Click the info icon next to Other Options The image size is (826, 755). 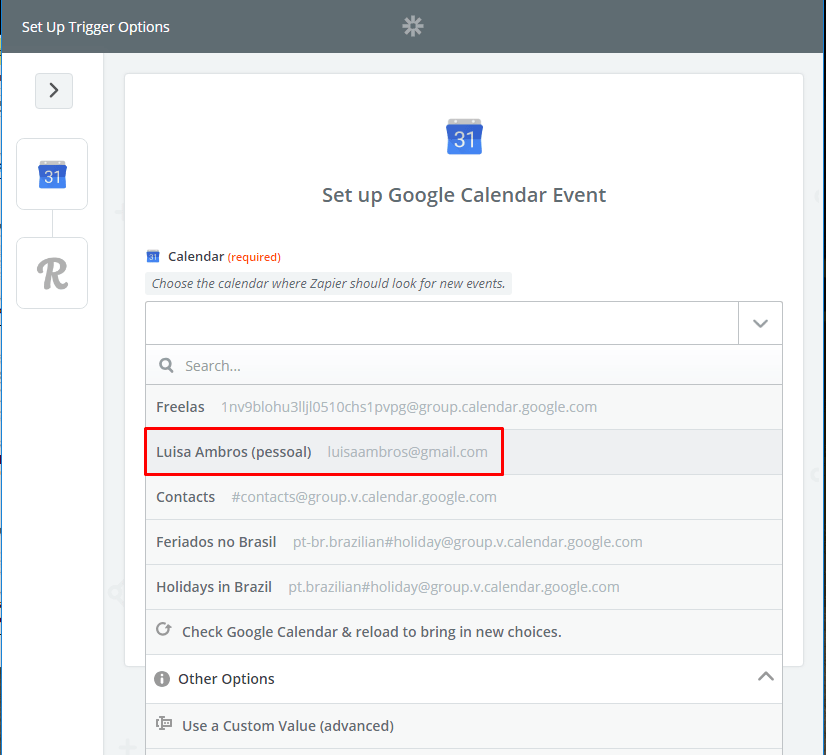[162, 679]
